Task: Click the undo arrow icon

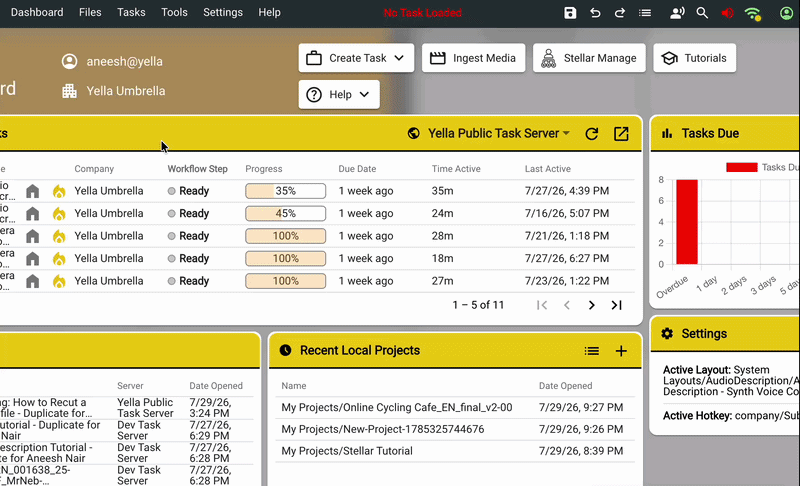Action: [595, 13]
